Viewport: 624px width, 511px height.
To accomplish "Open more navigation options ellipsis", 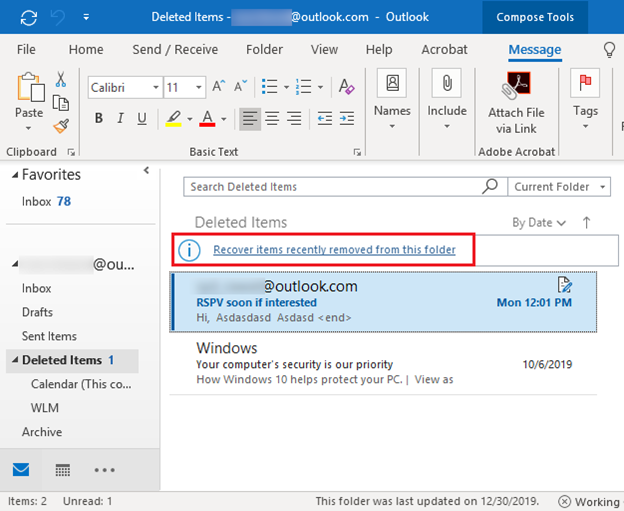I will point(104,470).
